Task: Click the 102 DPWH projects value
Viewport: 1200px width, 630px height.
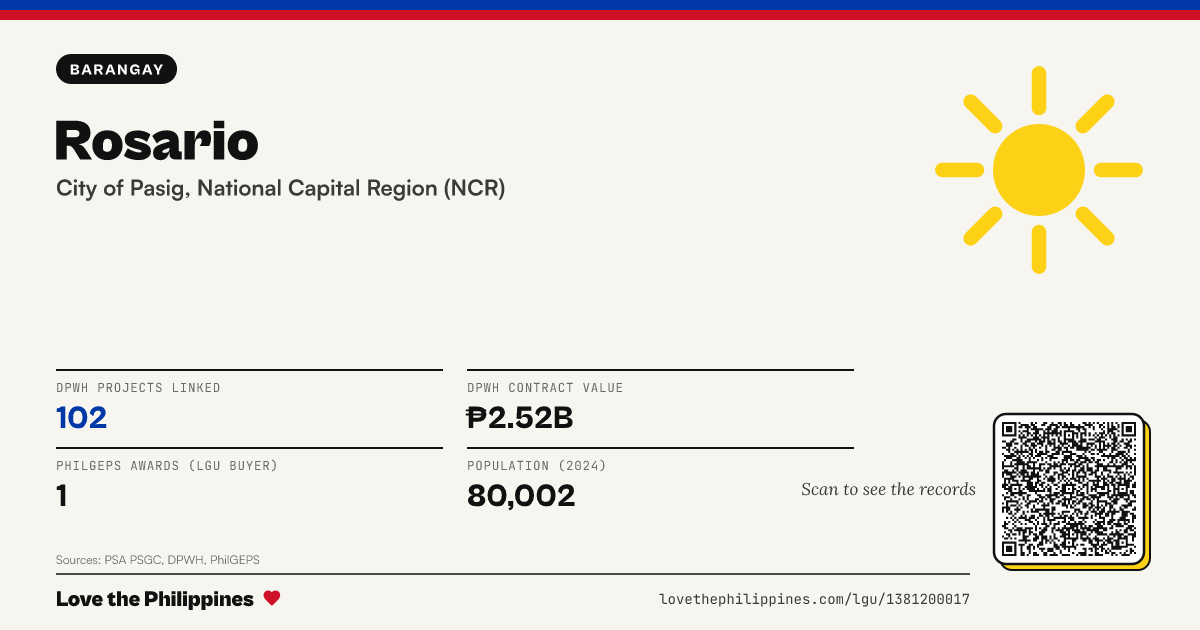Action: (82, 418)
